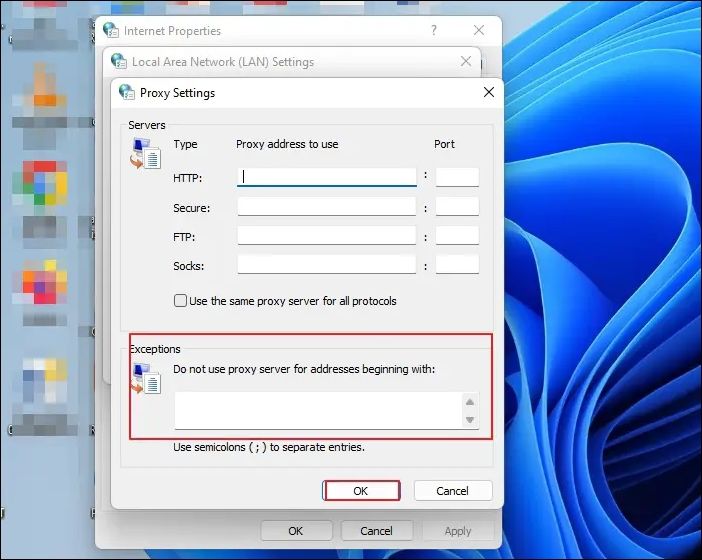Viewport: 702px width, 560px height.
Task: Cancel the Proxy Settings dialog
Action: click(x=453, y=491)
